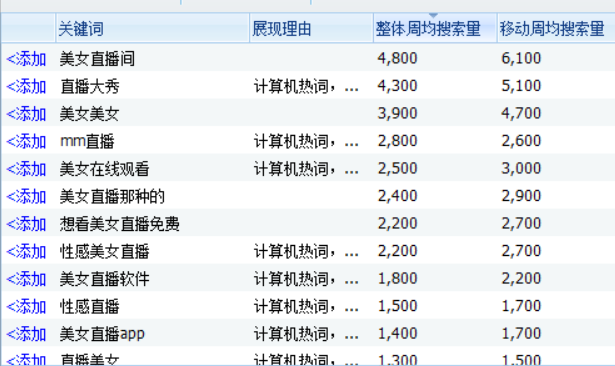Select keyword cell 性感直播

coord(89,307)
